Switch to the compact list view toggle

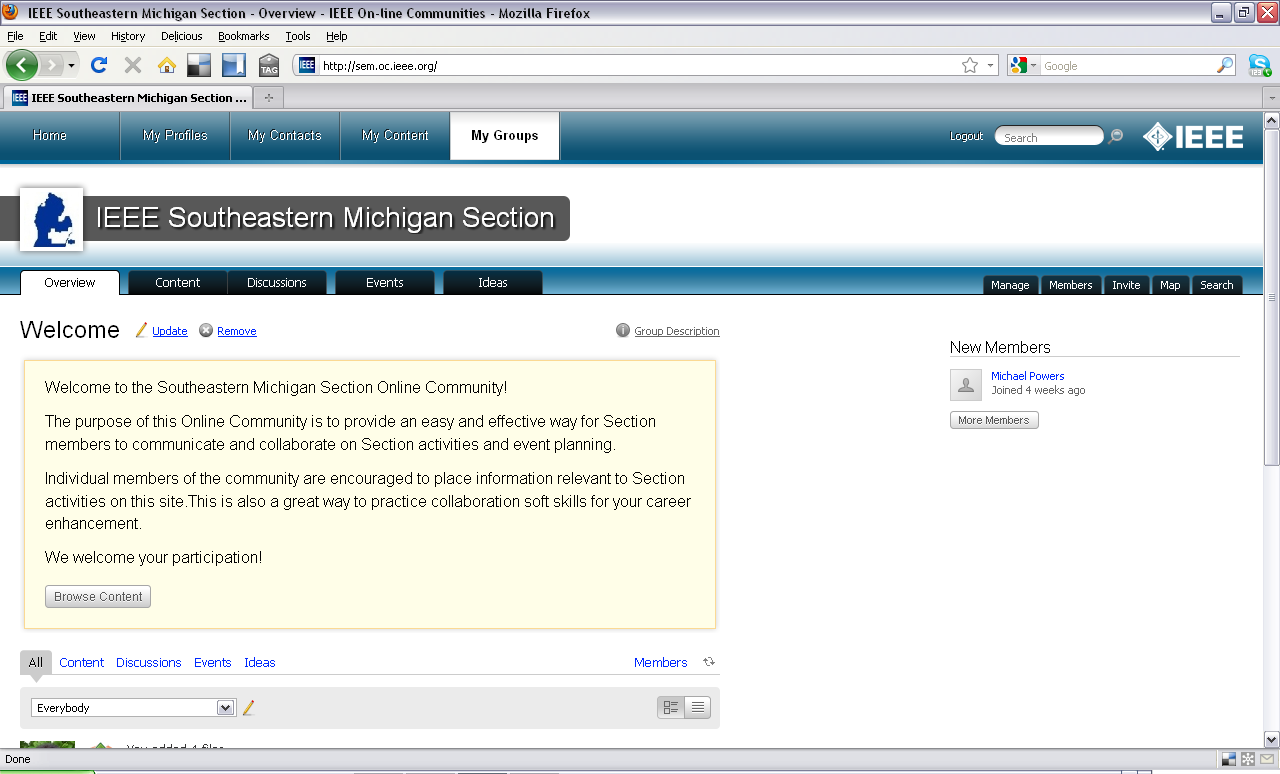698,707
